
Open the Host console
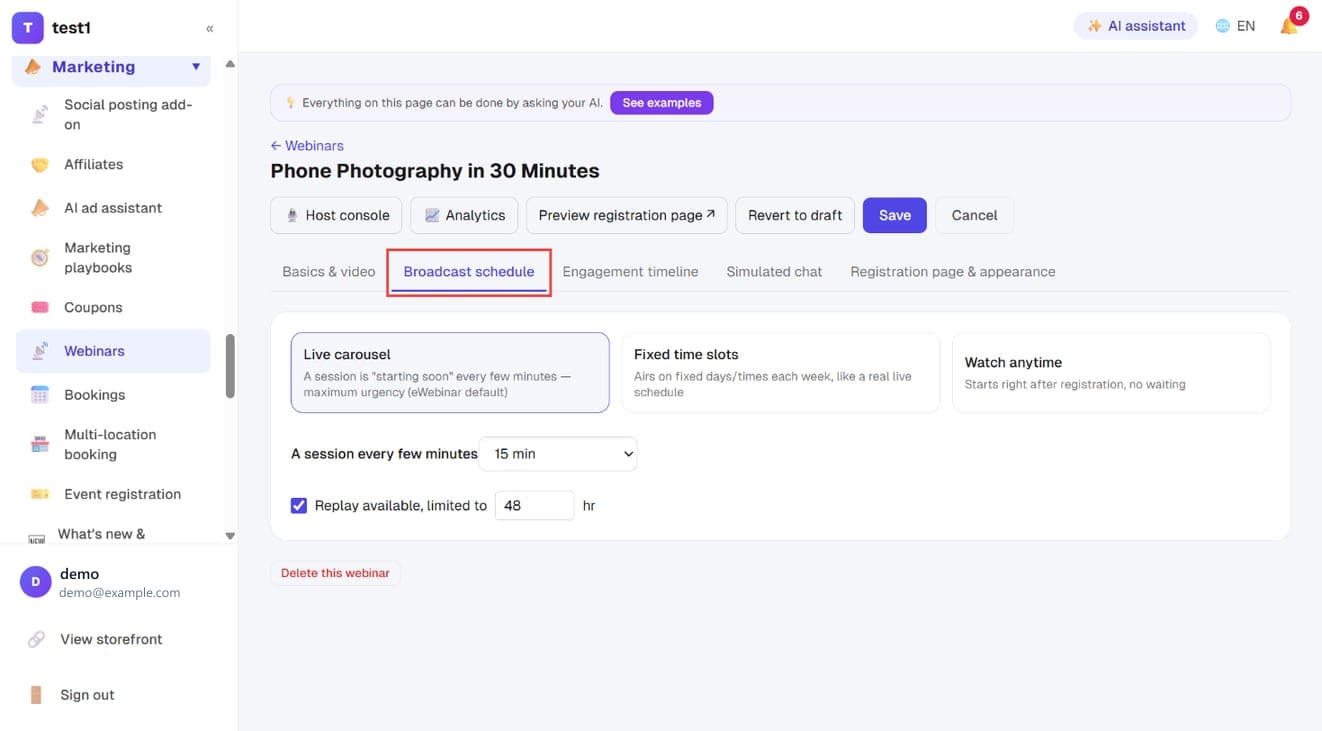point(337,215)
